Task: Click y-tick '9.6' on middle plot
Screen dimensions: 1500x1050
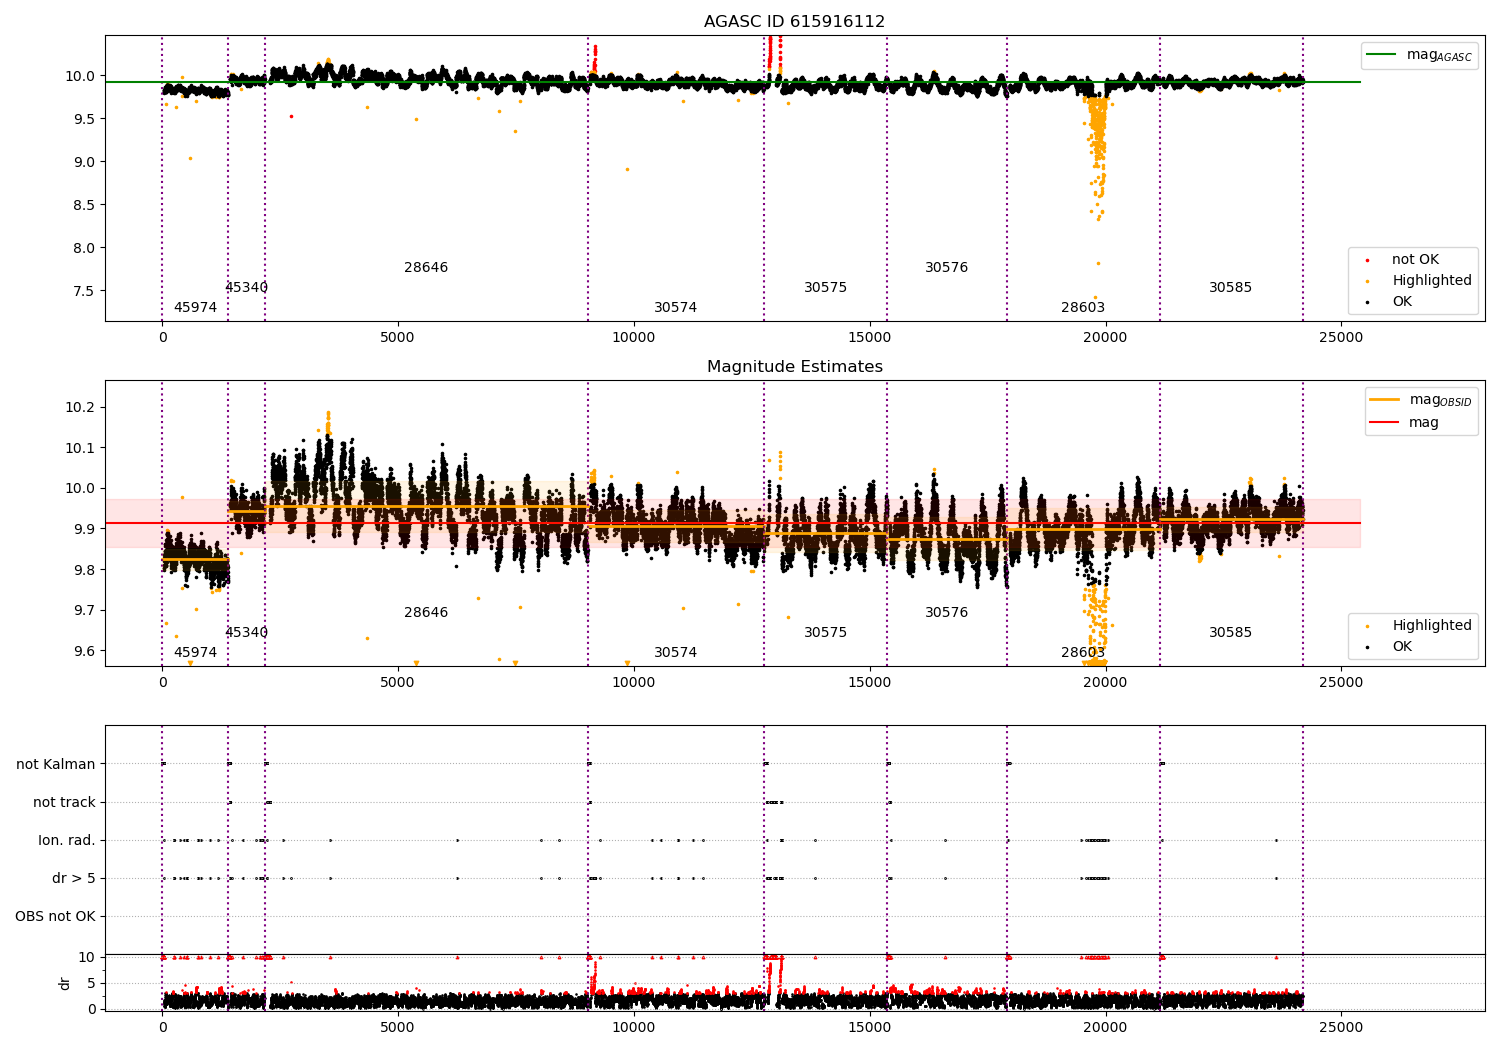Action: click(x=83, y=651)
